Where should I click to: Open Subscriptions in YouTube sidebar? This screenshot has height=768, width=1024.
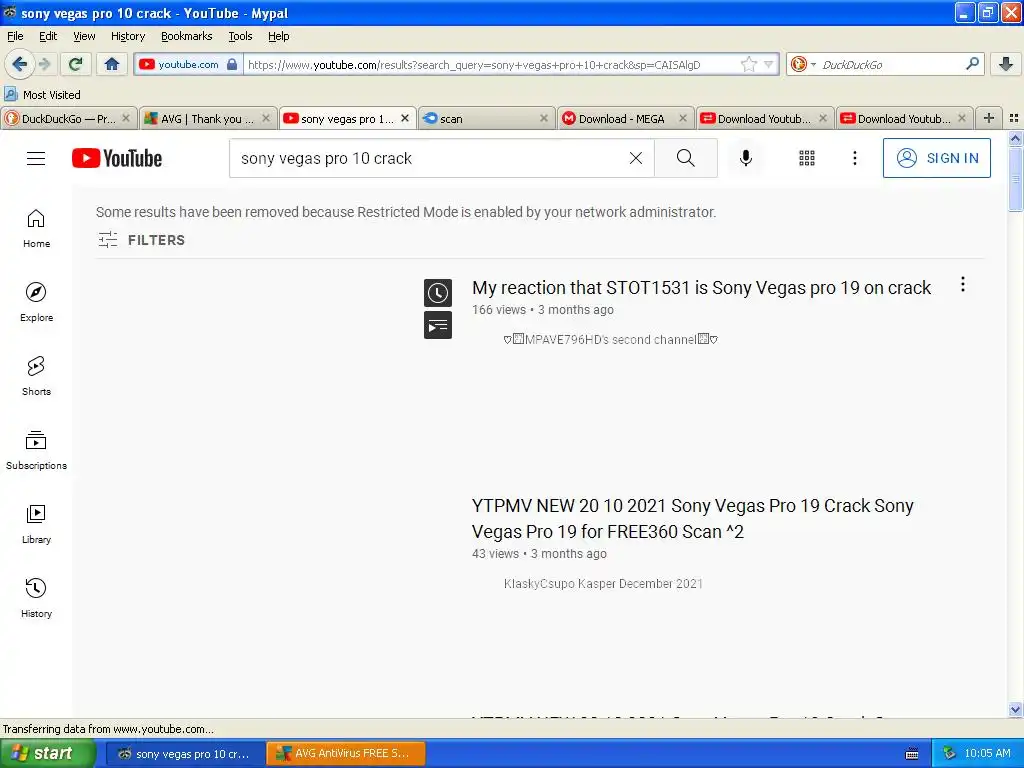[36, 450]
